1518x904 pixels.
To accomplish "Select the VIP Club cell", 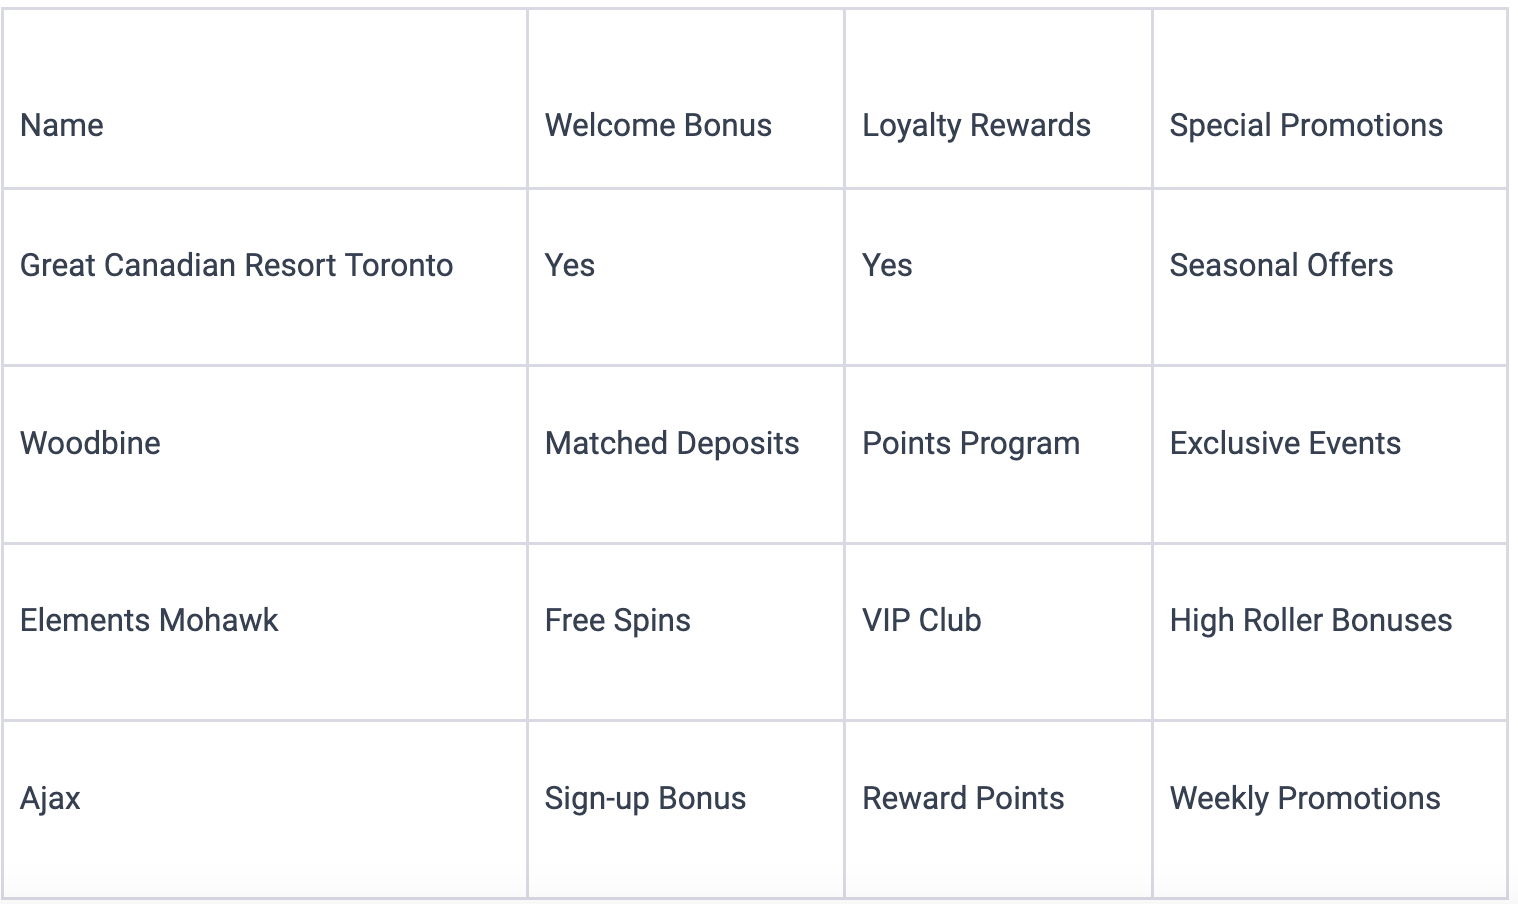I will click(x=922, y=620).
